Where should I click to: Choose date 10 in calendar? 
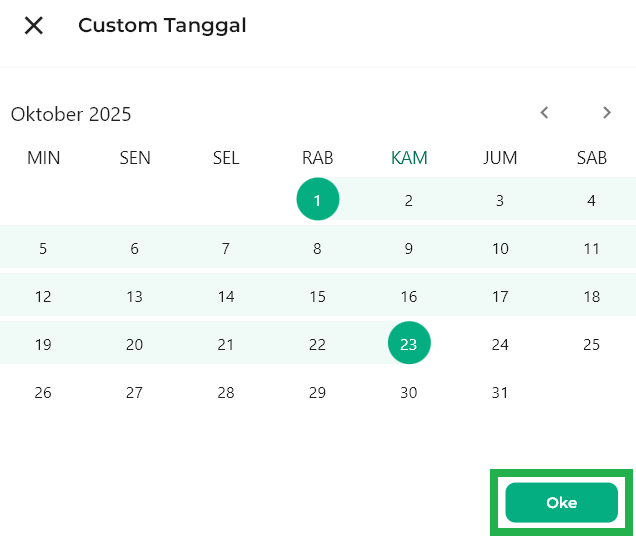coord(500,248)
